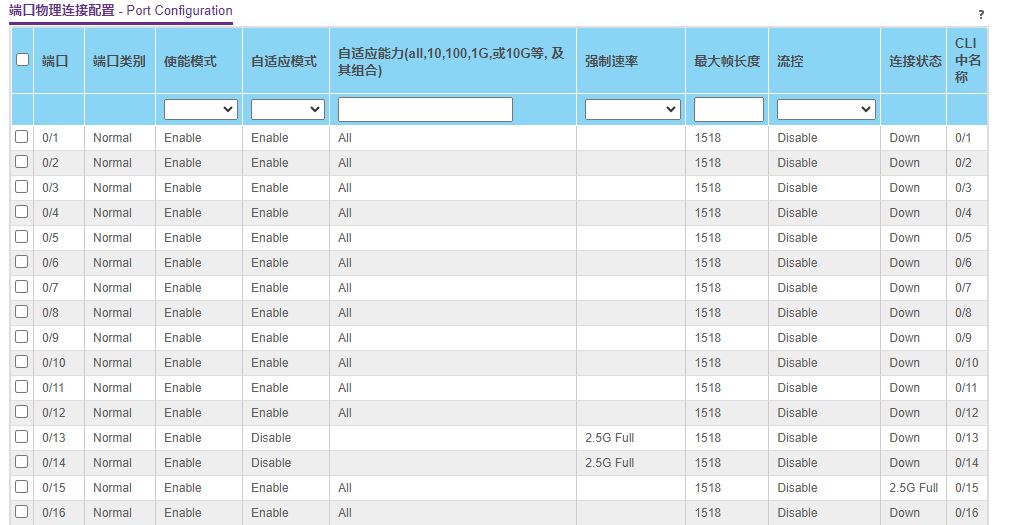
Task: Click 2.5G Full link status of 0/15
Action: [x=914, y=488]
